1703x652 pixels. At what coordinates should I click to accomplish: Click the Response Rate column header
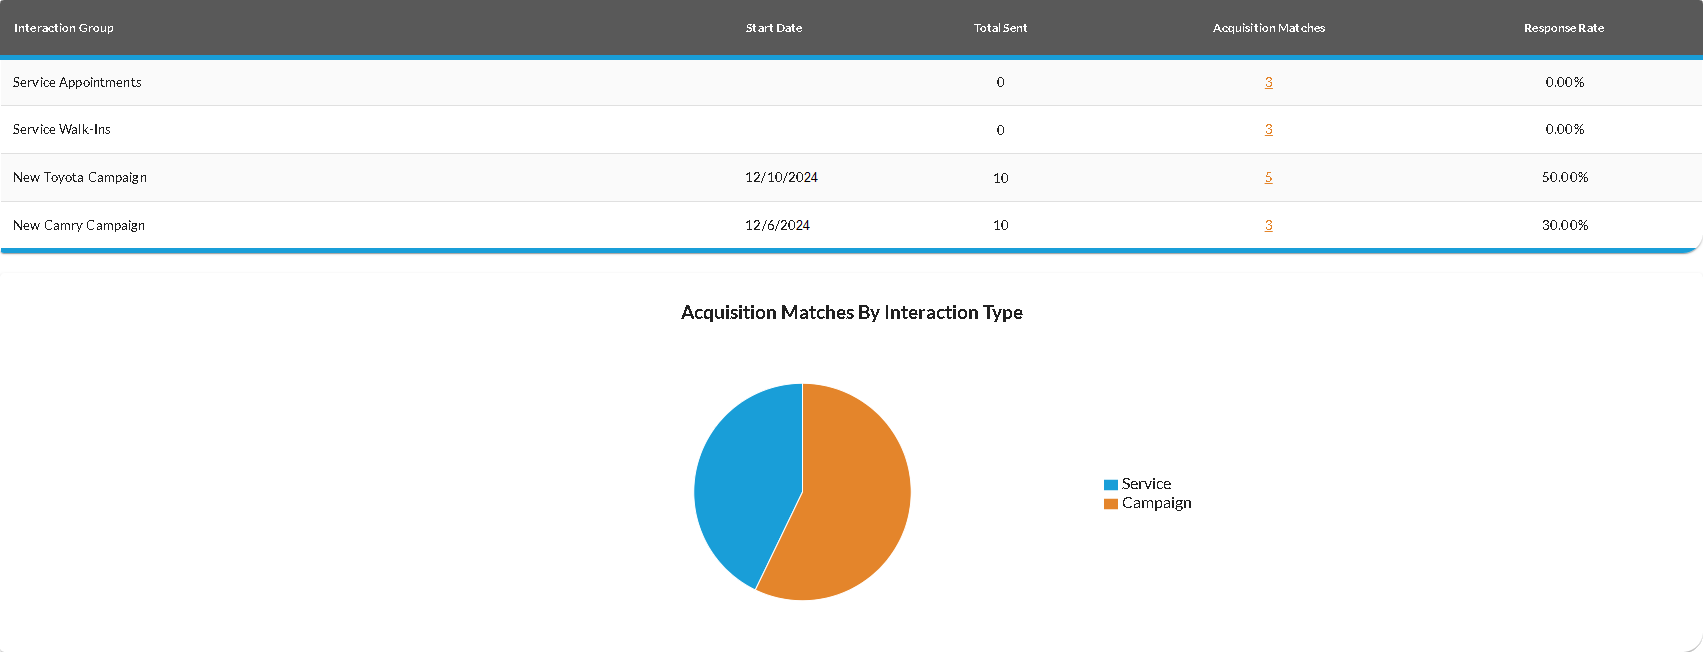tap(1563, 28)
